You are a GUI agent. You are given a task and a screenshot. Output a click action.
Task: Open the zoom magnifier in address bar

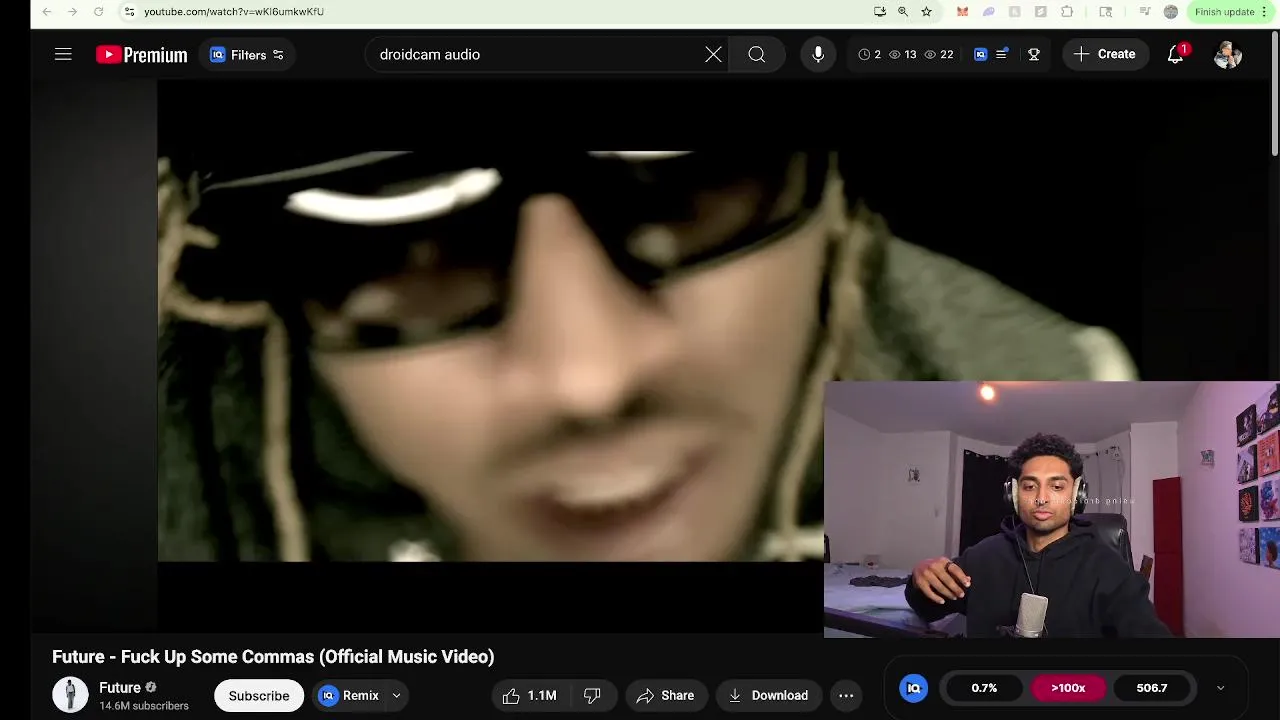(x=903, y=12)
